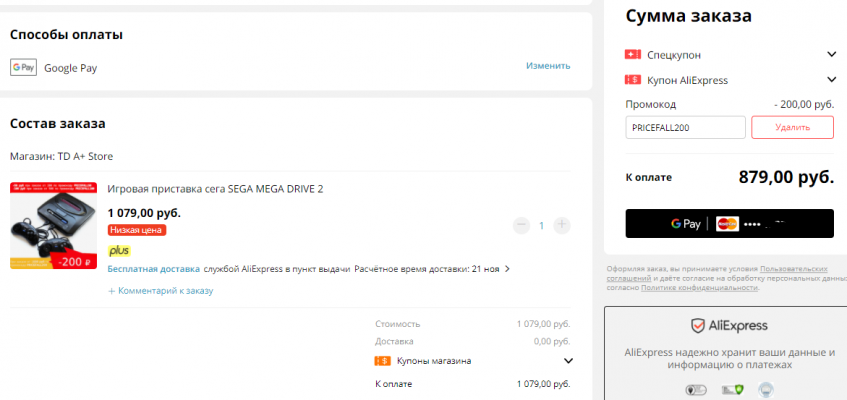This screenshot has width=847, height=400.
Task: Click the Mastercard card icon on pay button
Action: click(x=727, y=224)
